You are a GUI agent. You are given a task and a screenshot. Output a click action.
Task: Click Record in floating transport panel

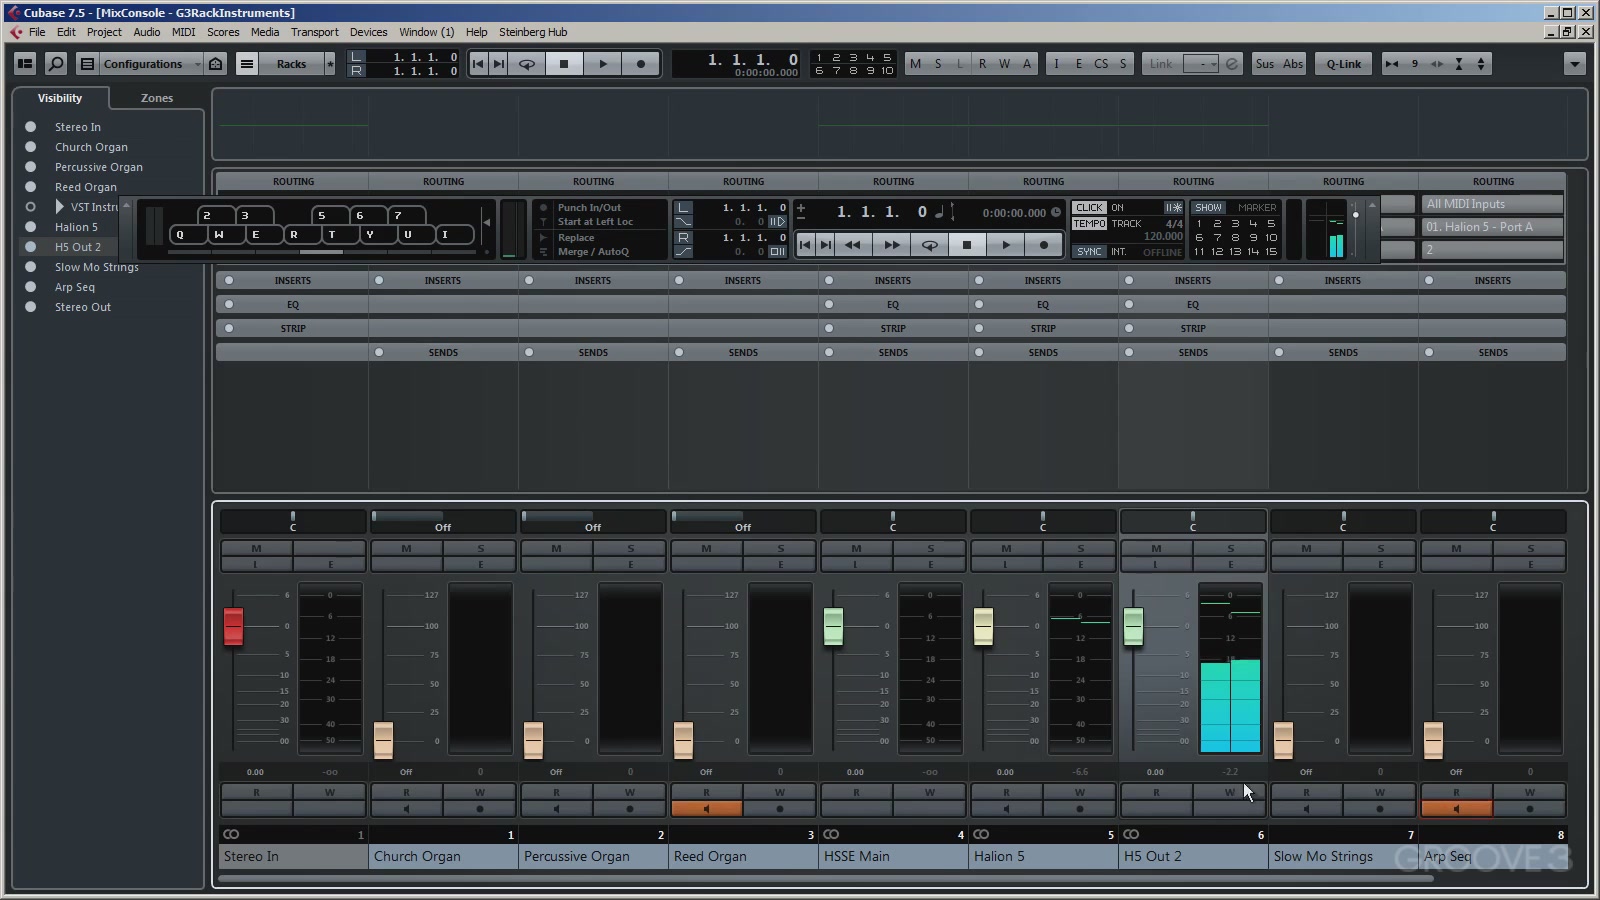point(1044,245)
